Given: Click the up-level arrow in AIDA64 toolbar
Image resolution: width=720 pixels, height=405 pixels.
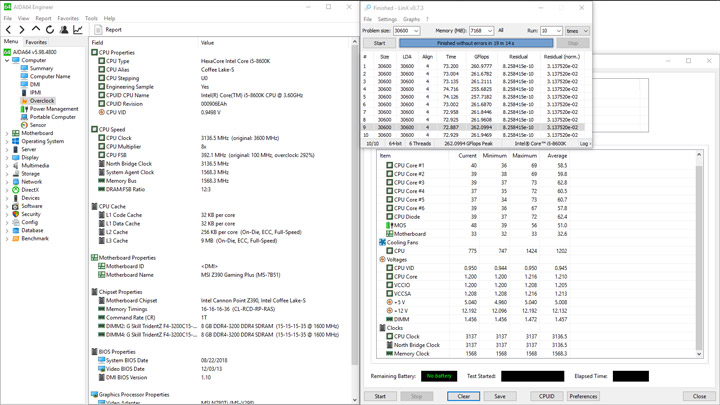Looking at the screenshot, I should pyautogui.click(x=36, y=29).
